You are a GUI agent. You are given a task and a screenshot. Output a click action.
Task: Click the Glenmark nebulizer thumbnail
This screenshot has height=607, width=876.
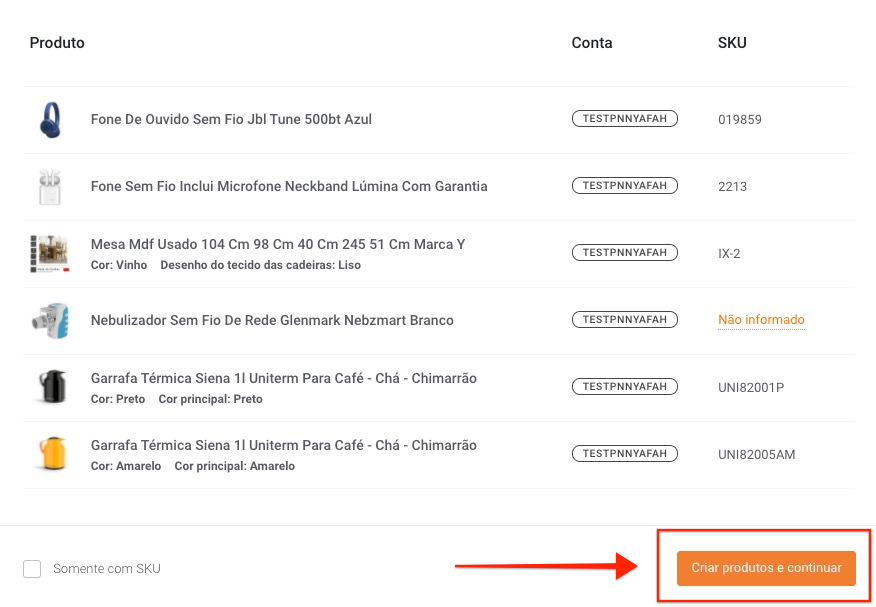click(50, 321)
